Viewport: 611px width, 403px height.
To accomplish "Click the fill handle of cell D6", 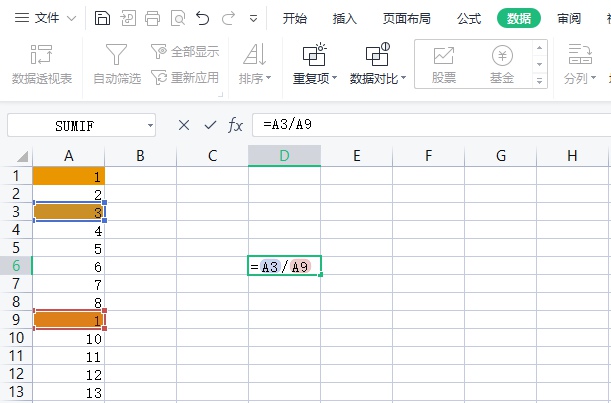I will 320,275.
